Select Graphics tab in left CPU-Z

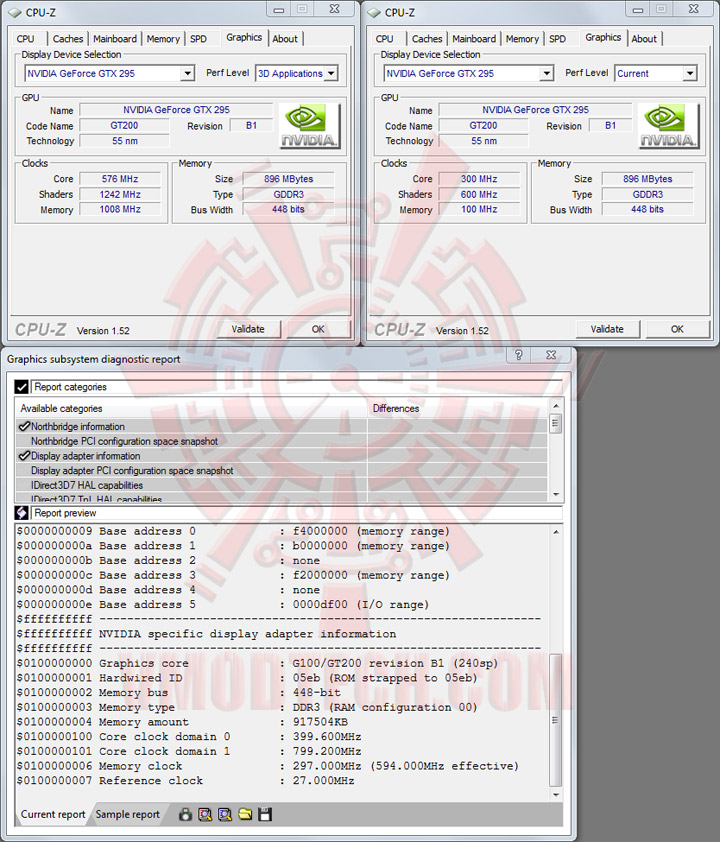pos(244,37)
